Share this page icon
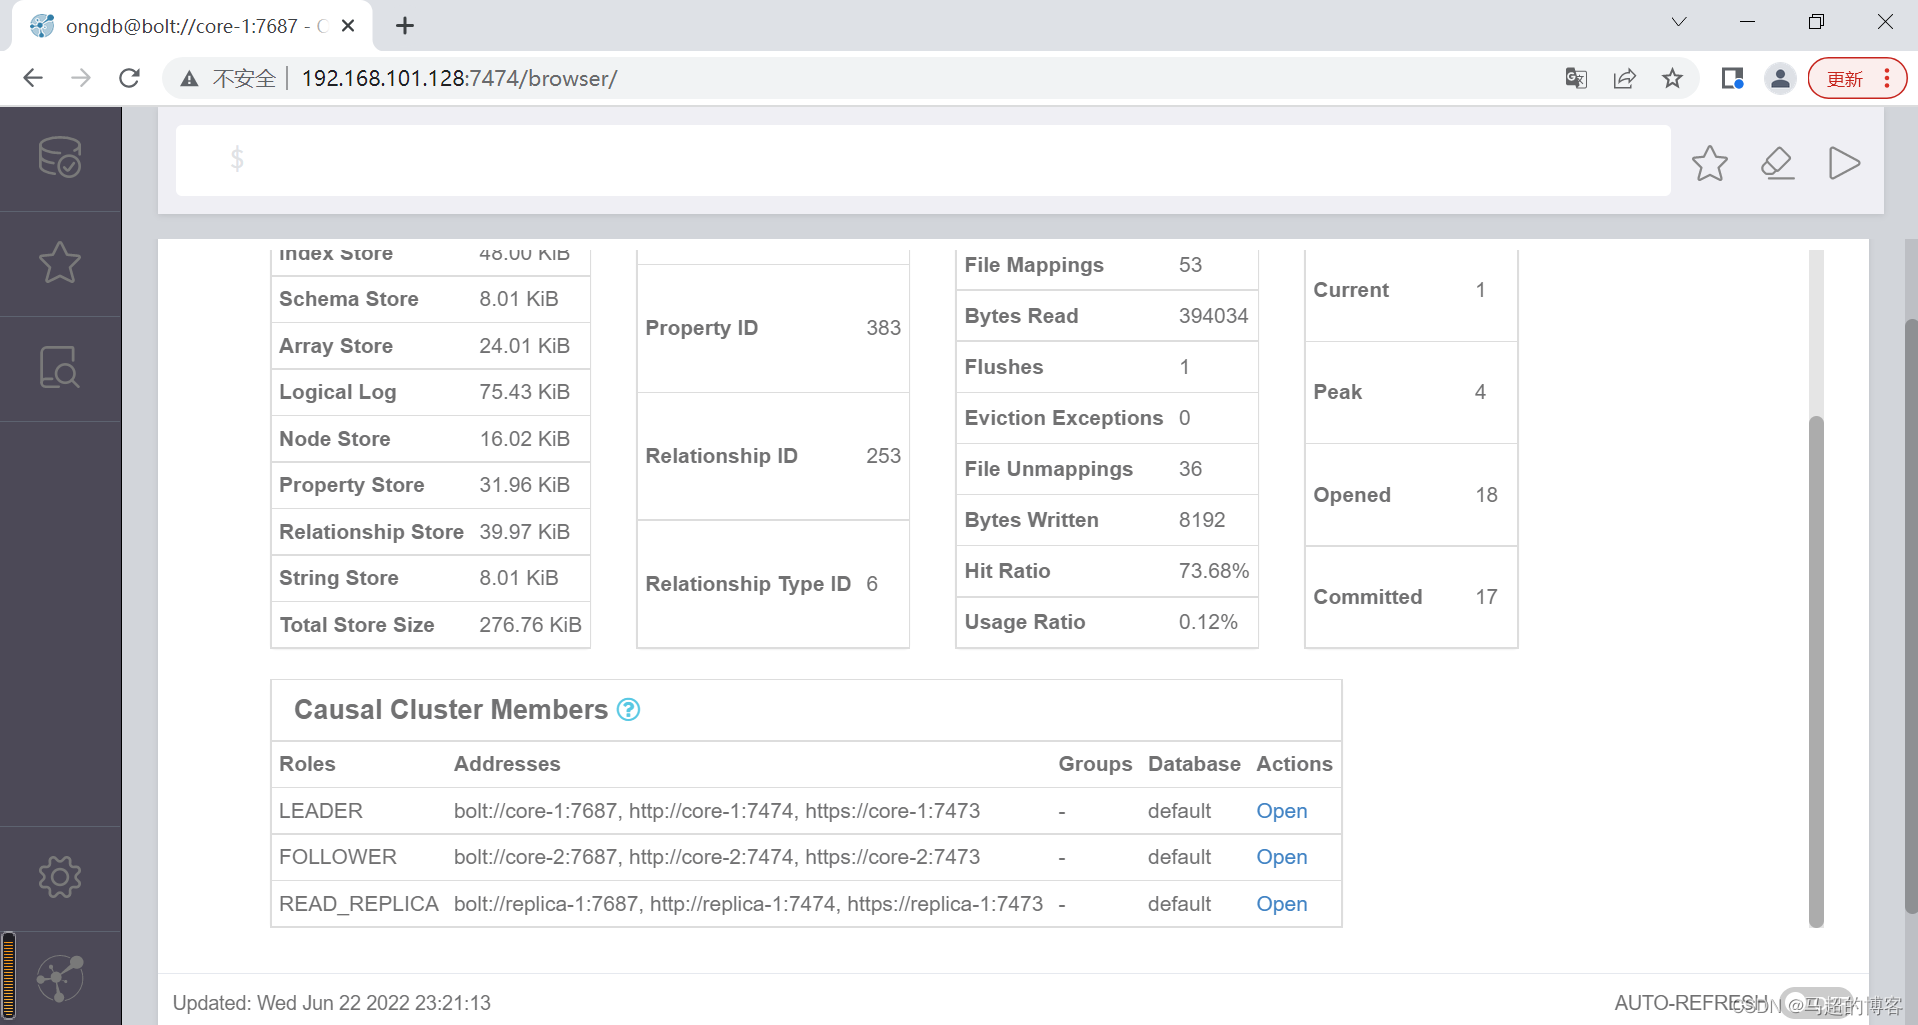The width and height of the screenshot is (1918, 1025). 1624,78
